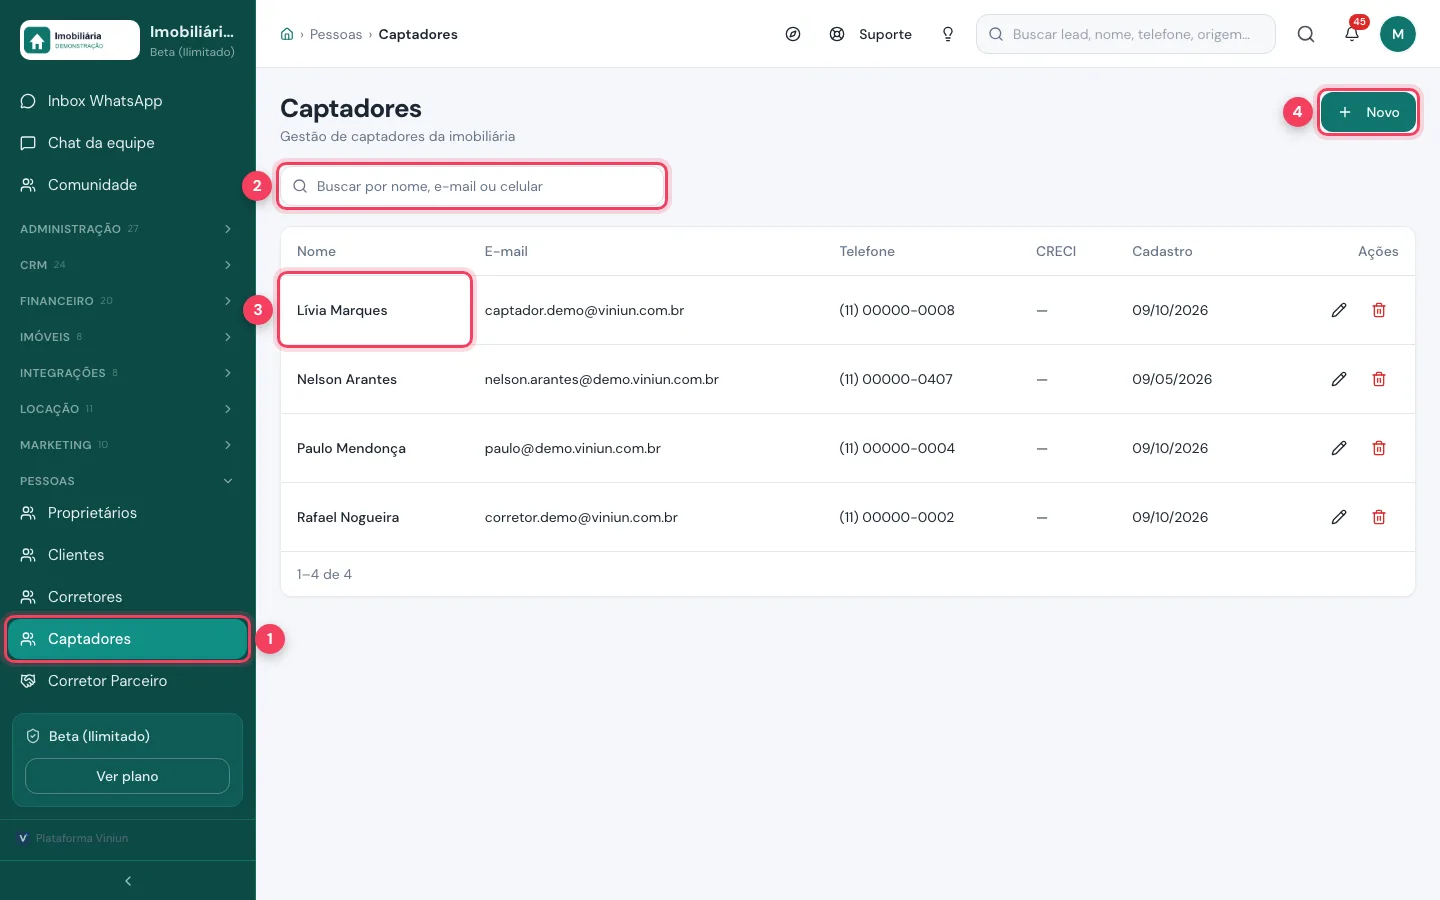Go to Clientes
1440x900 pixels.
[x=128, y=555]
